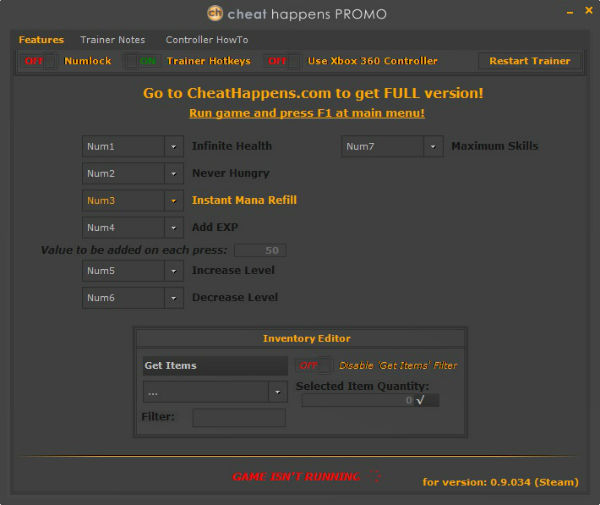Click the Infinite Health label
Viewport: 600px width, 505px height.
tap(232, 146)
